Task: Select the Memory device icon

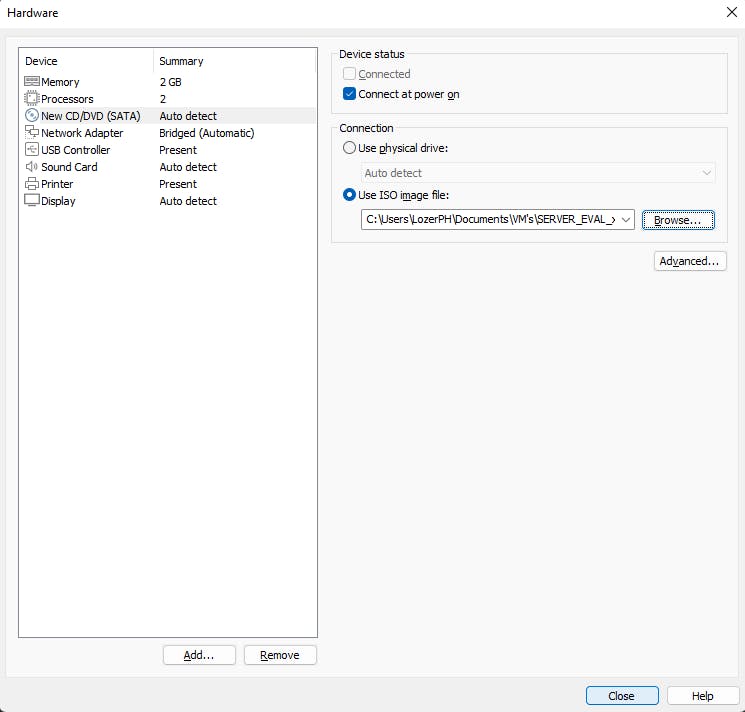Action: (31, 81)
